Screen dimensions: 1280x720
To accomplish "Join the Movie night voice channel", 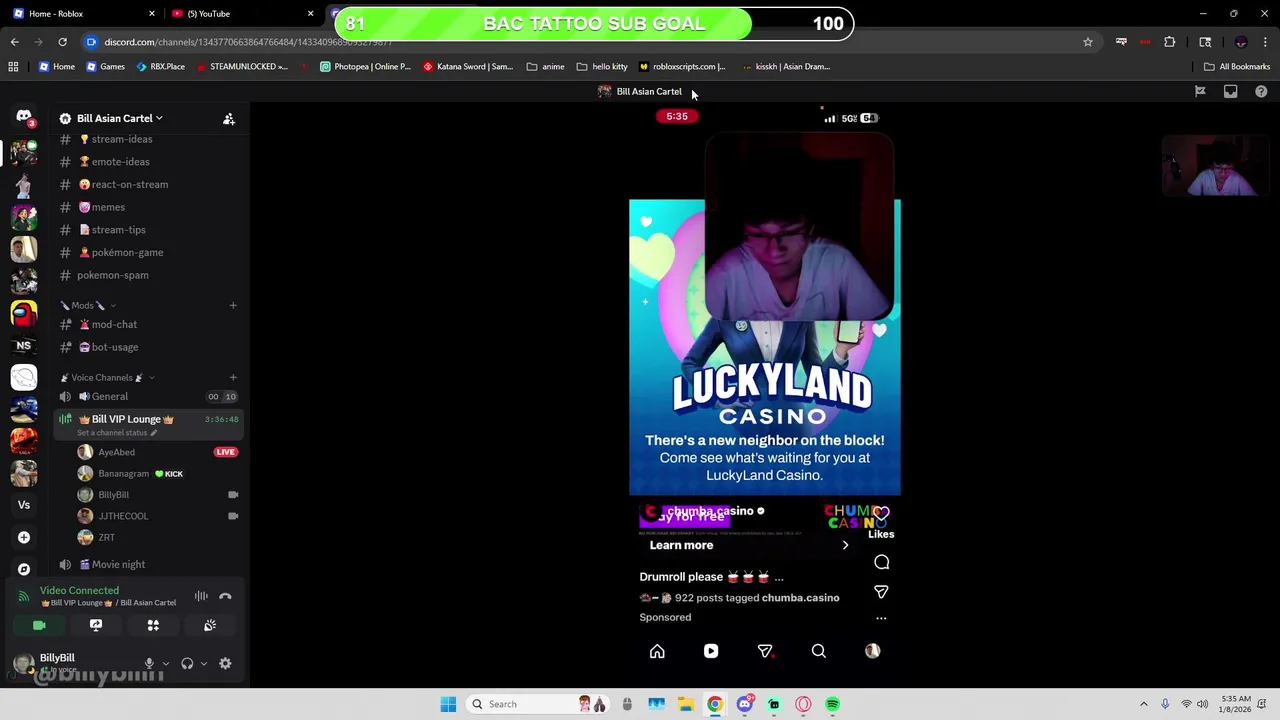I will [x=148, y=564].
